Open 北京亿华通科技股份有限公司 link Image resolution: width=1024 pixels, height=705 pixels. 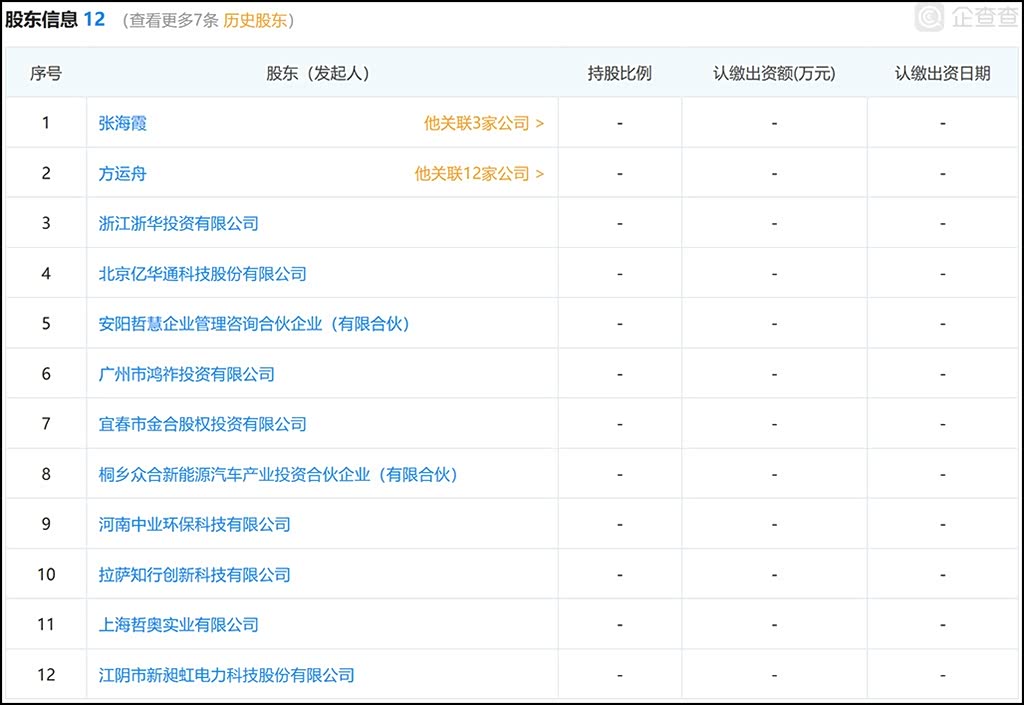tap(202, 273)
